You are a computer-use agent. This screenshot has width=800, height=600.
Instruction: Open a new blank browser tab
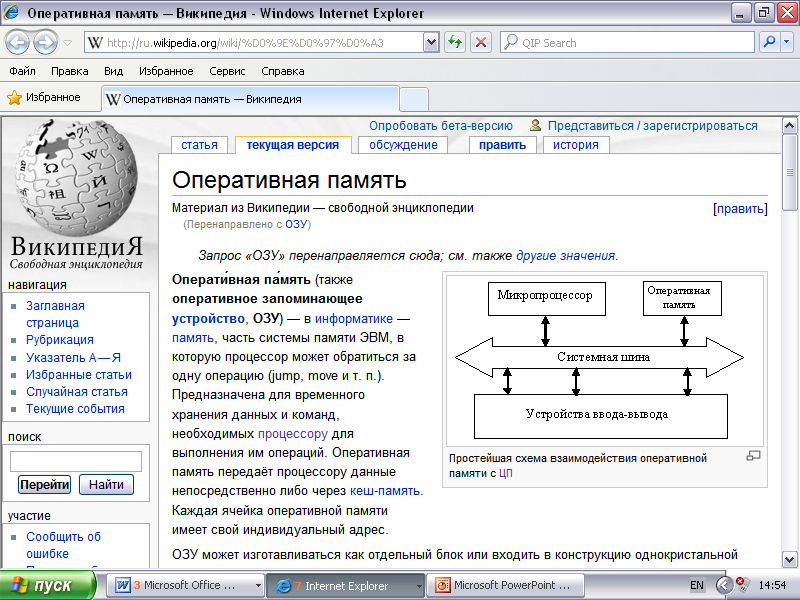pos(413,99)
